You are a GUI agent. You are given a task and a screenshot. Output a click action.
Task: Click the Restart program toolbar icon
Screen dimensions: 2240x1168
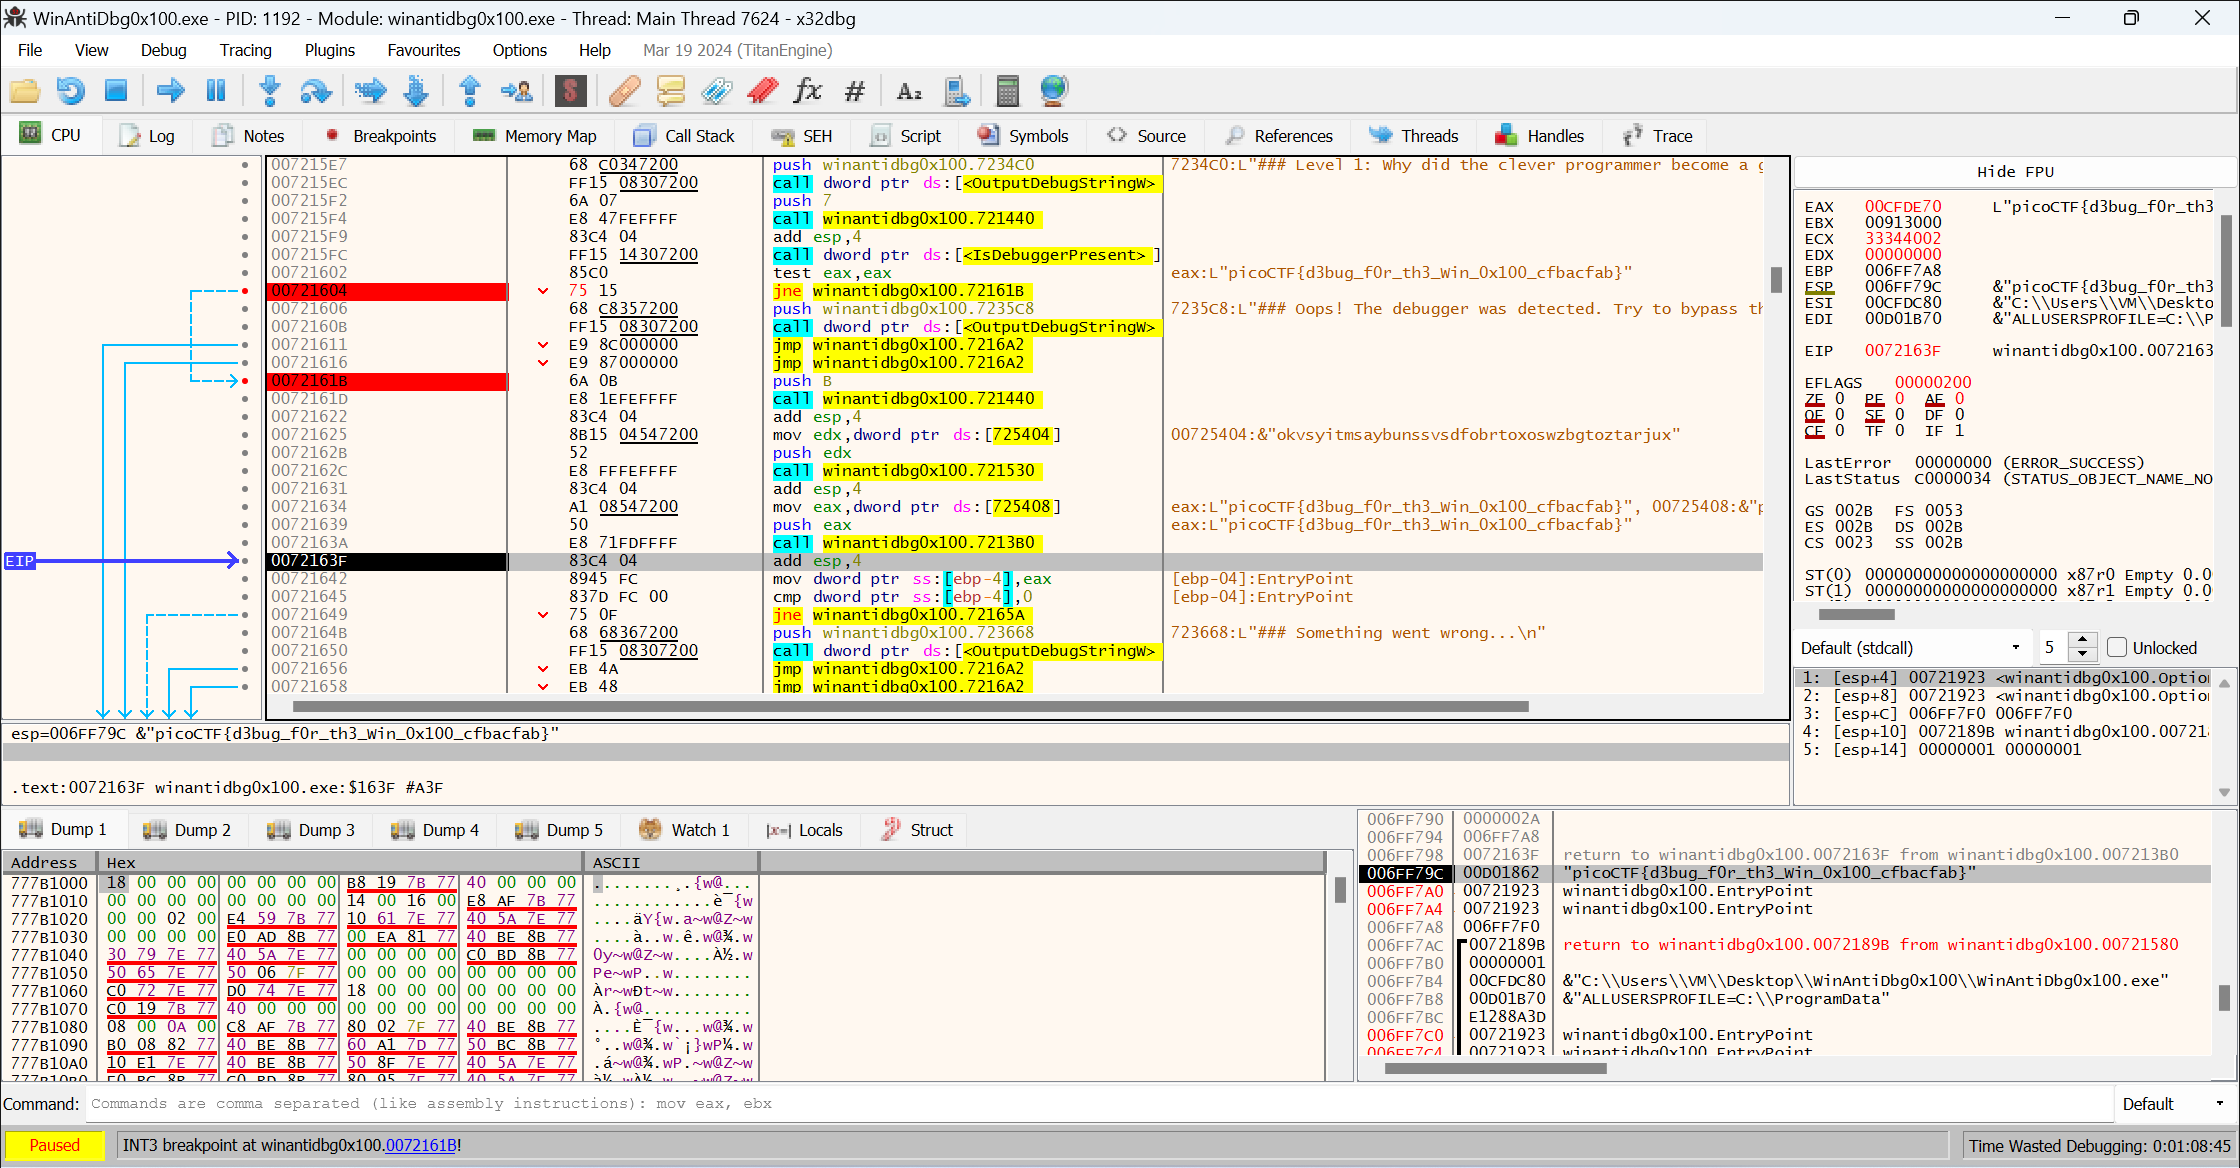[x=70, y=91]
